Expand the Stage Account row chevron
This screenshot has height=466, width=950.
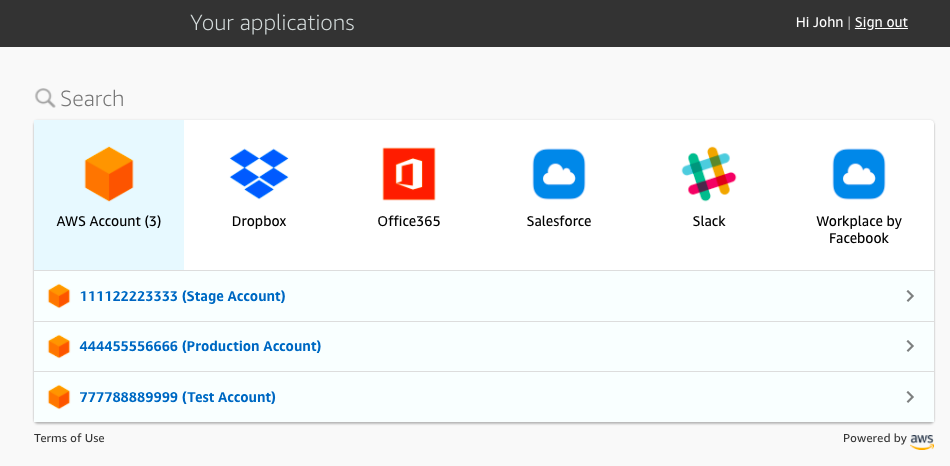click(x=909, y=296)
